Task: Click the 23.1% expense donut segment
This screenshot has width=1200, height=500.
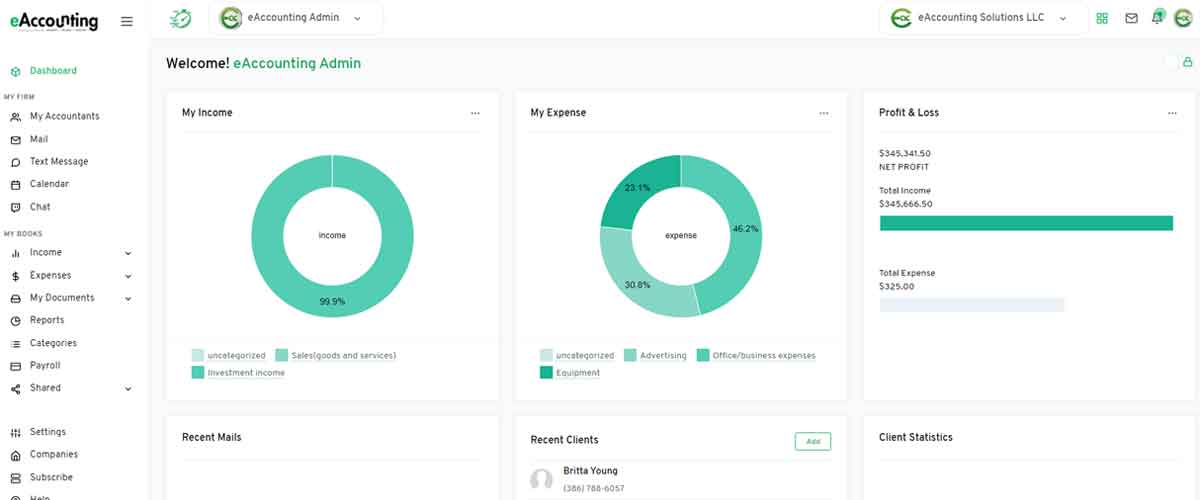Action: tap(638, 187)
